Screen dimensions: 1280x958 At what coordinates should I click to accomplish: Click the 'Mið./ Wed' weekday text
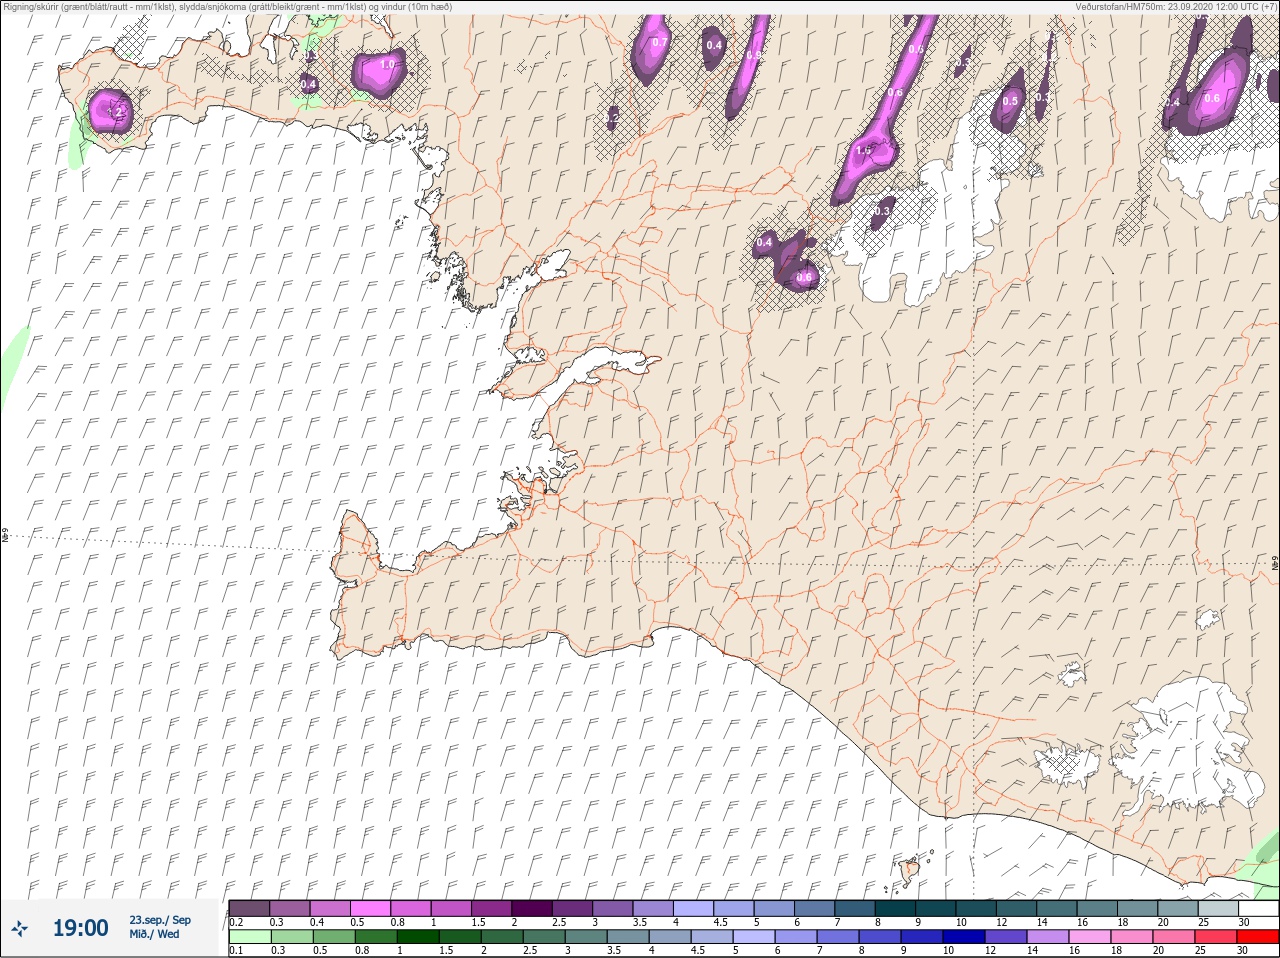pos(154,934)
